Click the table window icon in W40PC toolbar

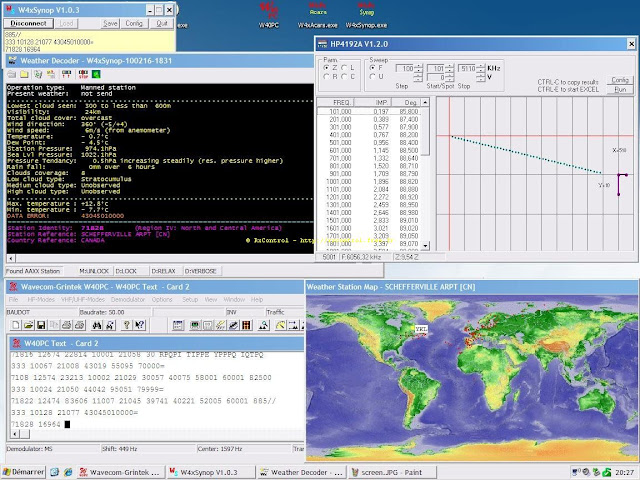178,325
